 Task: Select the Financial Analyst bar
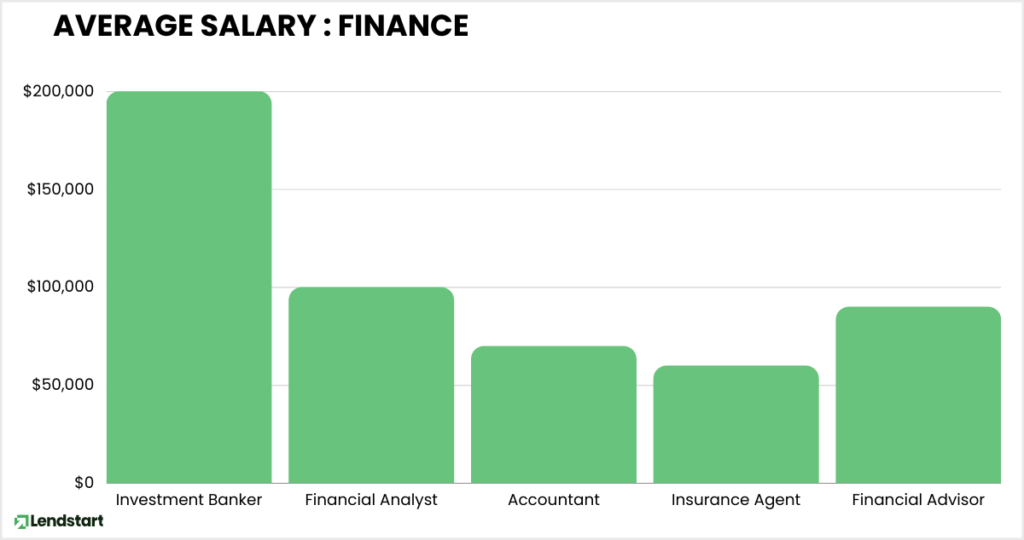point(371,385)
